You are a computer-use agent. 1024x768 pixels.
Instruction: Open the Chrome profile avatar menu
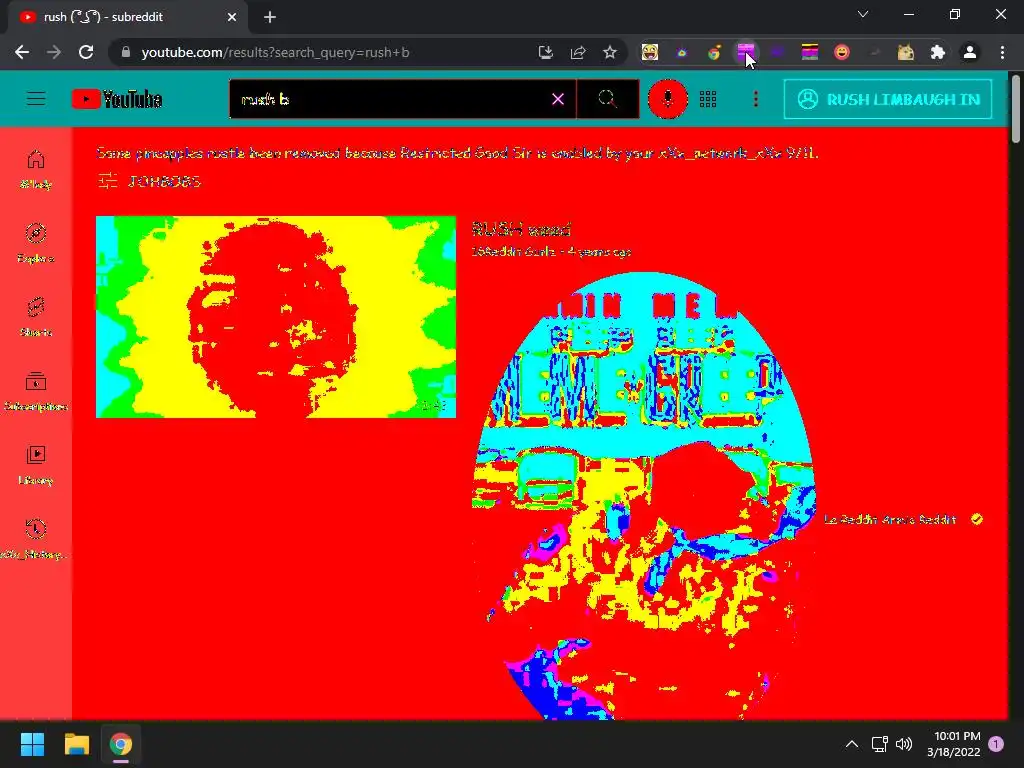[970, 52]
